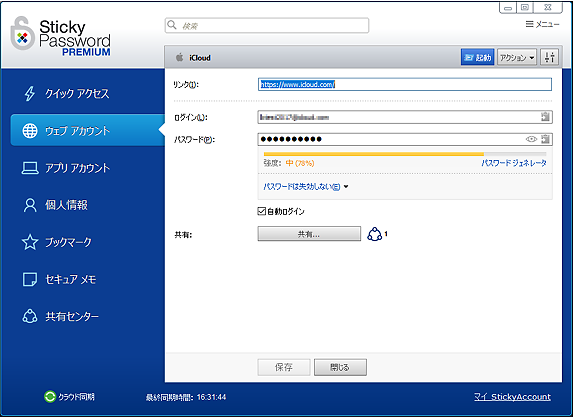Toggle the 自動ログイン checkbox
The width and height of the screenshot is (574, 417).
click(x=261, y=211)
